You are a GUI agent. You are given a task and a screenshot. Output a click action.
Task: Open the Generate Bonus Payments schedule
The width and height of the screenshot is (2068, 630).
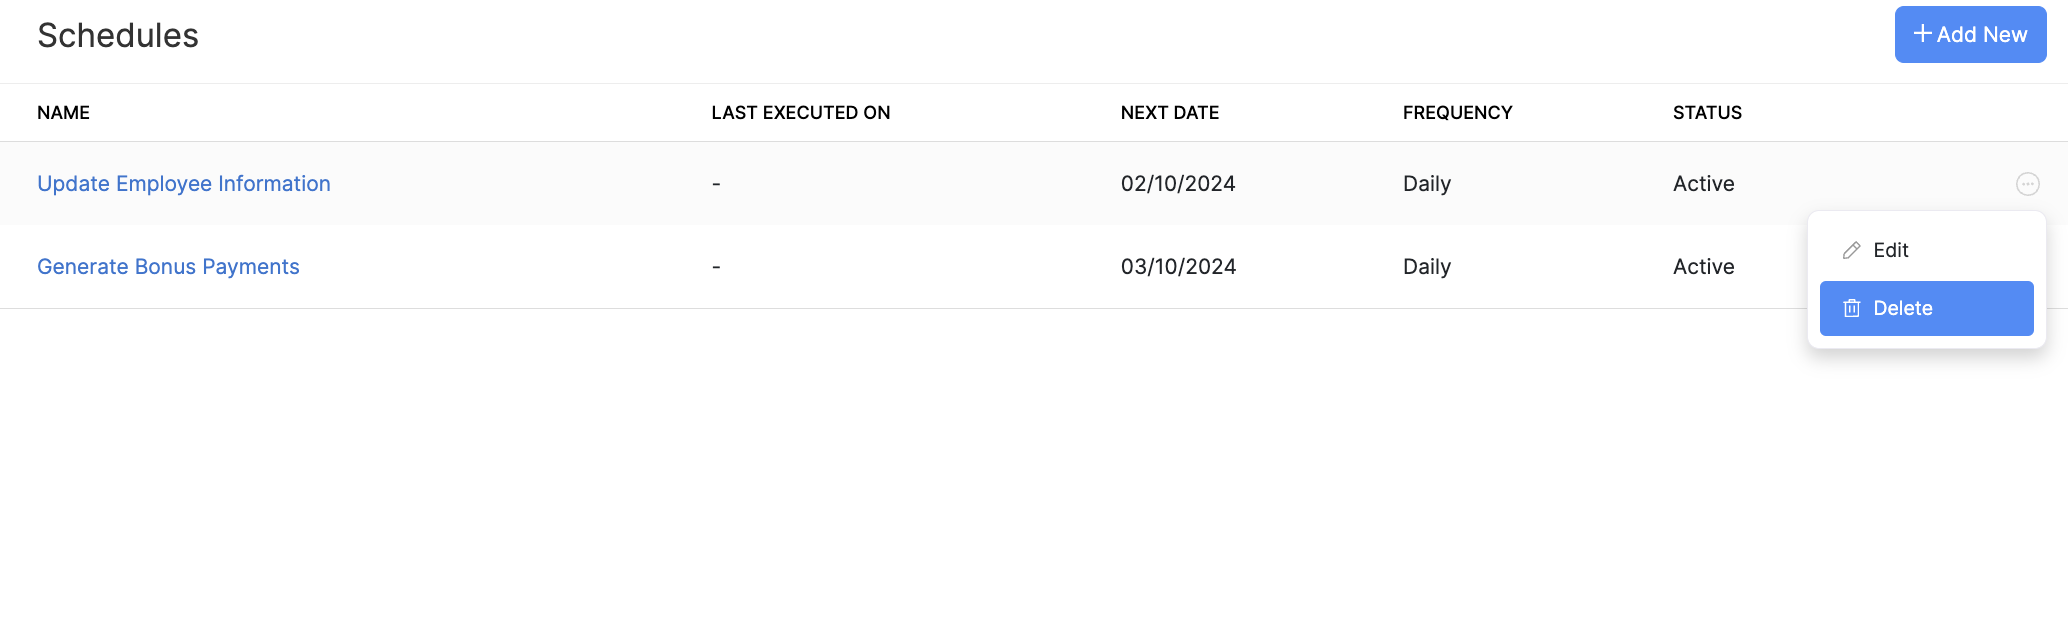pyautogui.click(x=168, y=267)
